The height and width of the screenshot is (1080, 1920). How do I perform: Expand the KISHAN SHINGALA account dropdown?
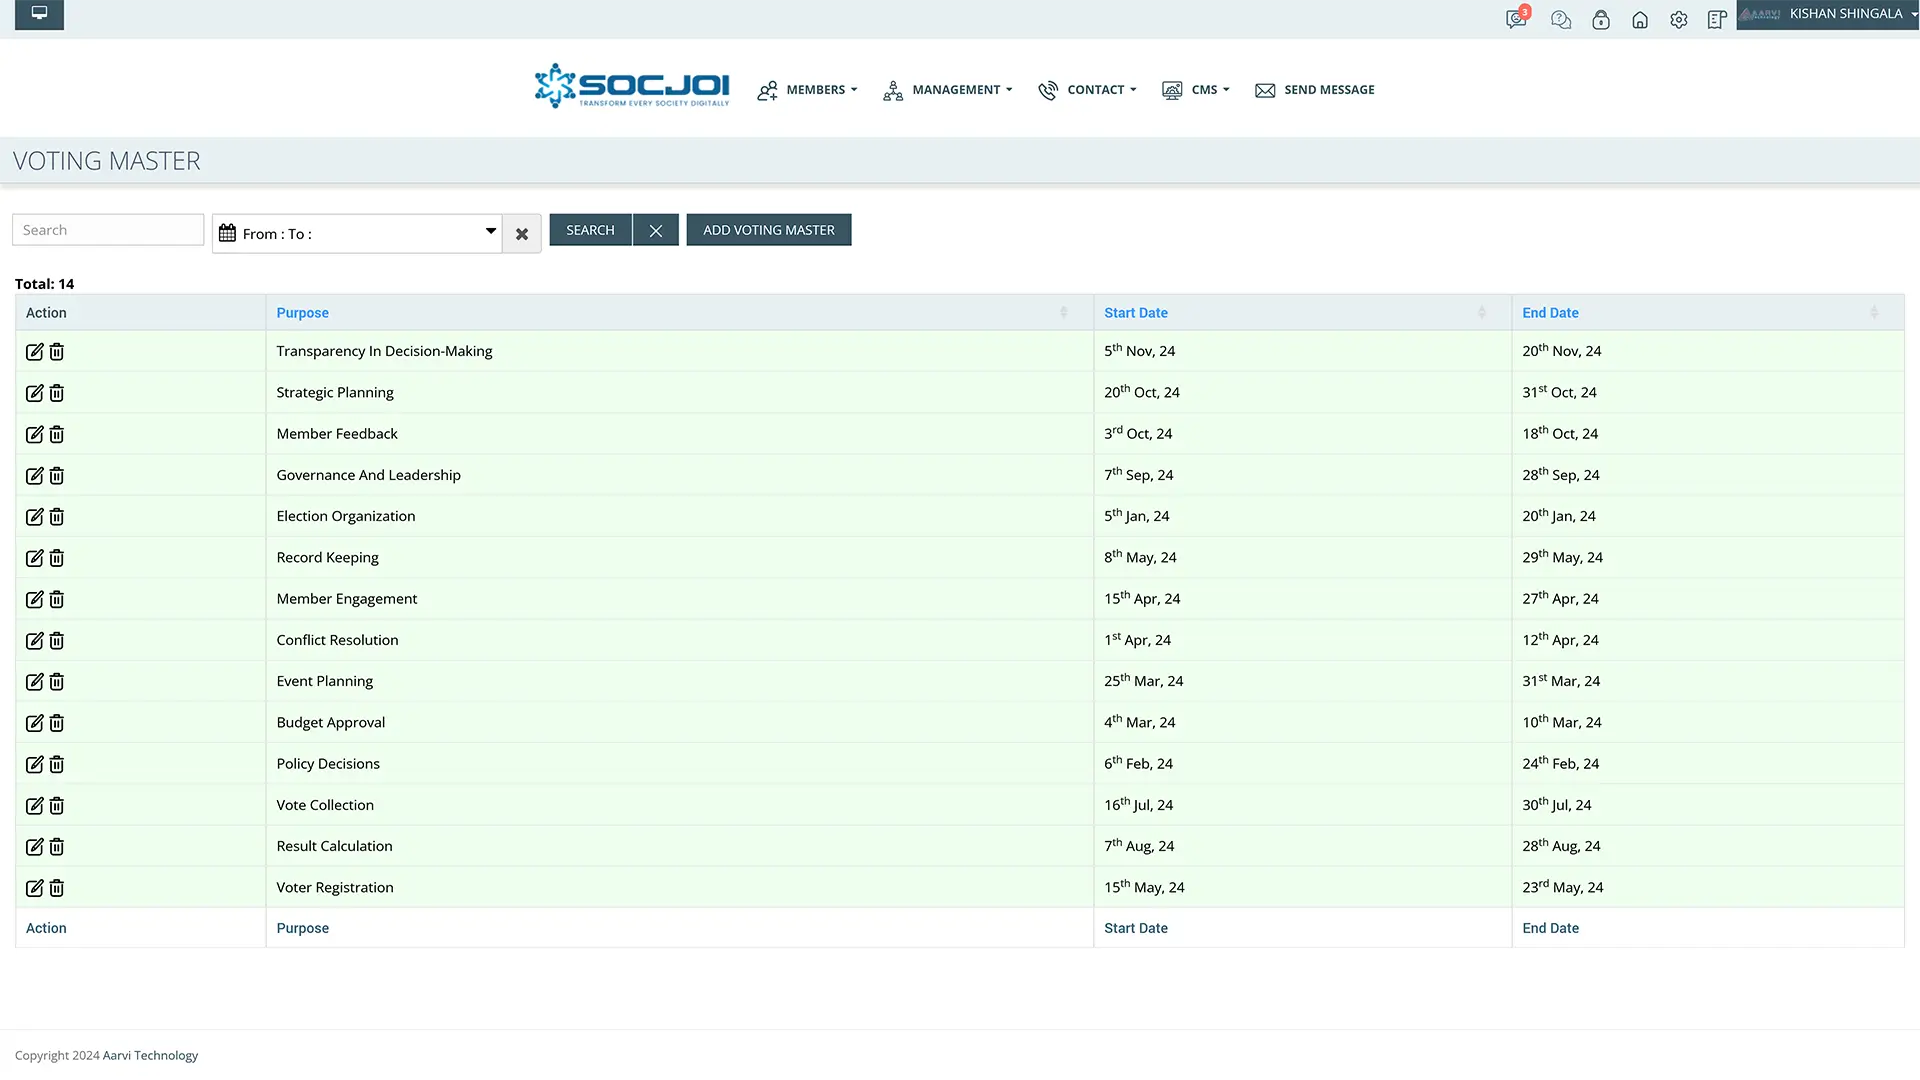1845,13
